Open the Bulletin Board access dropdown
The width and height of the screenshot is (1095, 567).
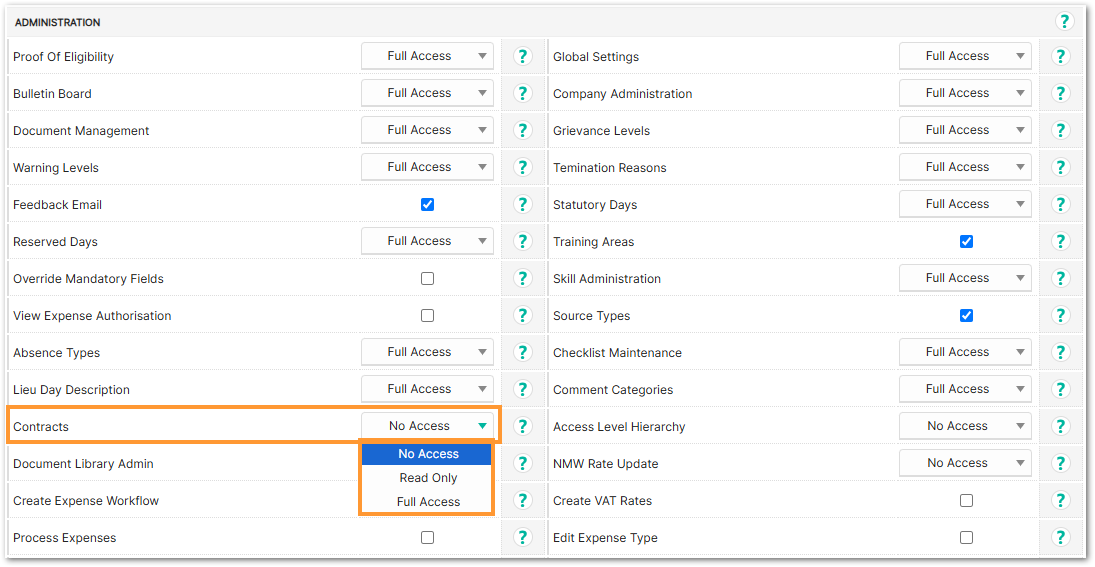427,93
